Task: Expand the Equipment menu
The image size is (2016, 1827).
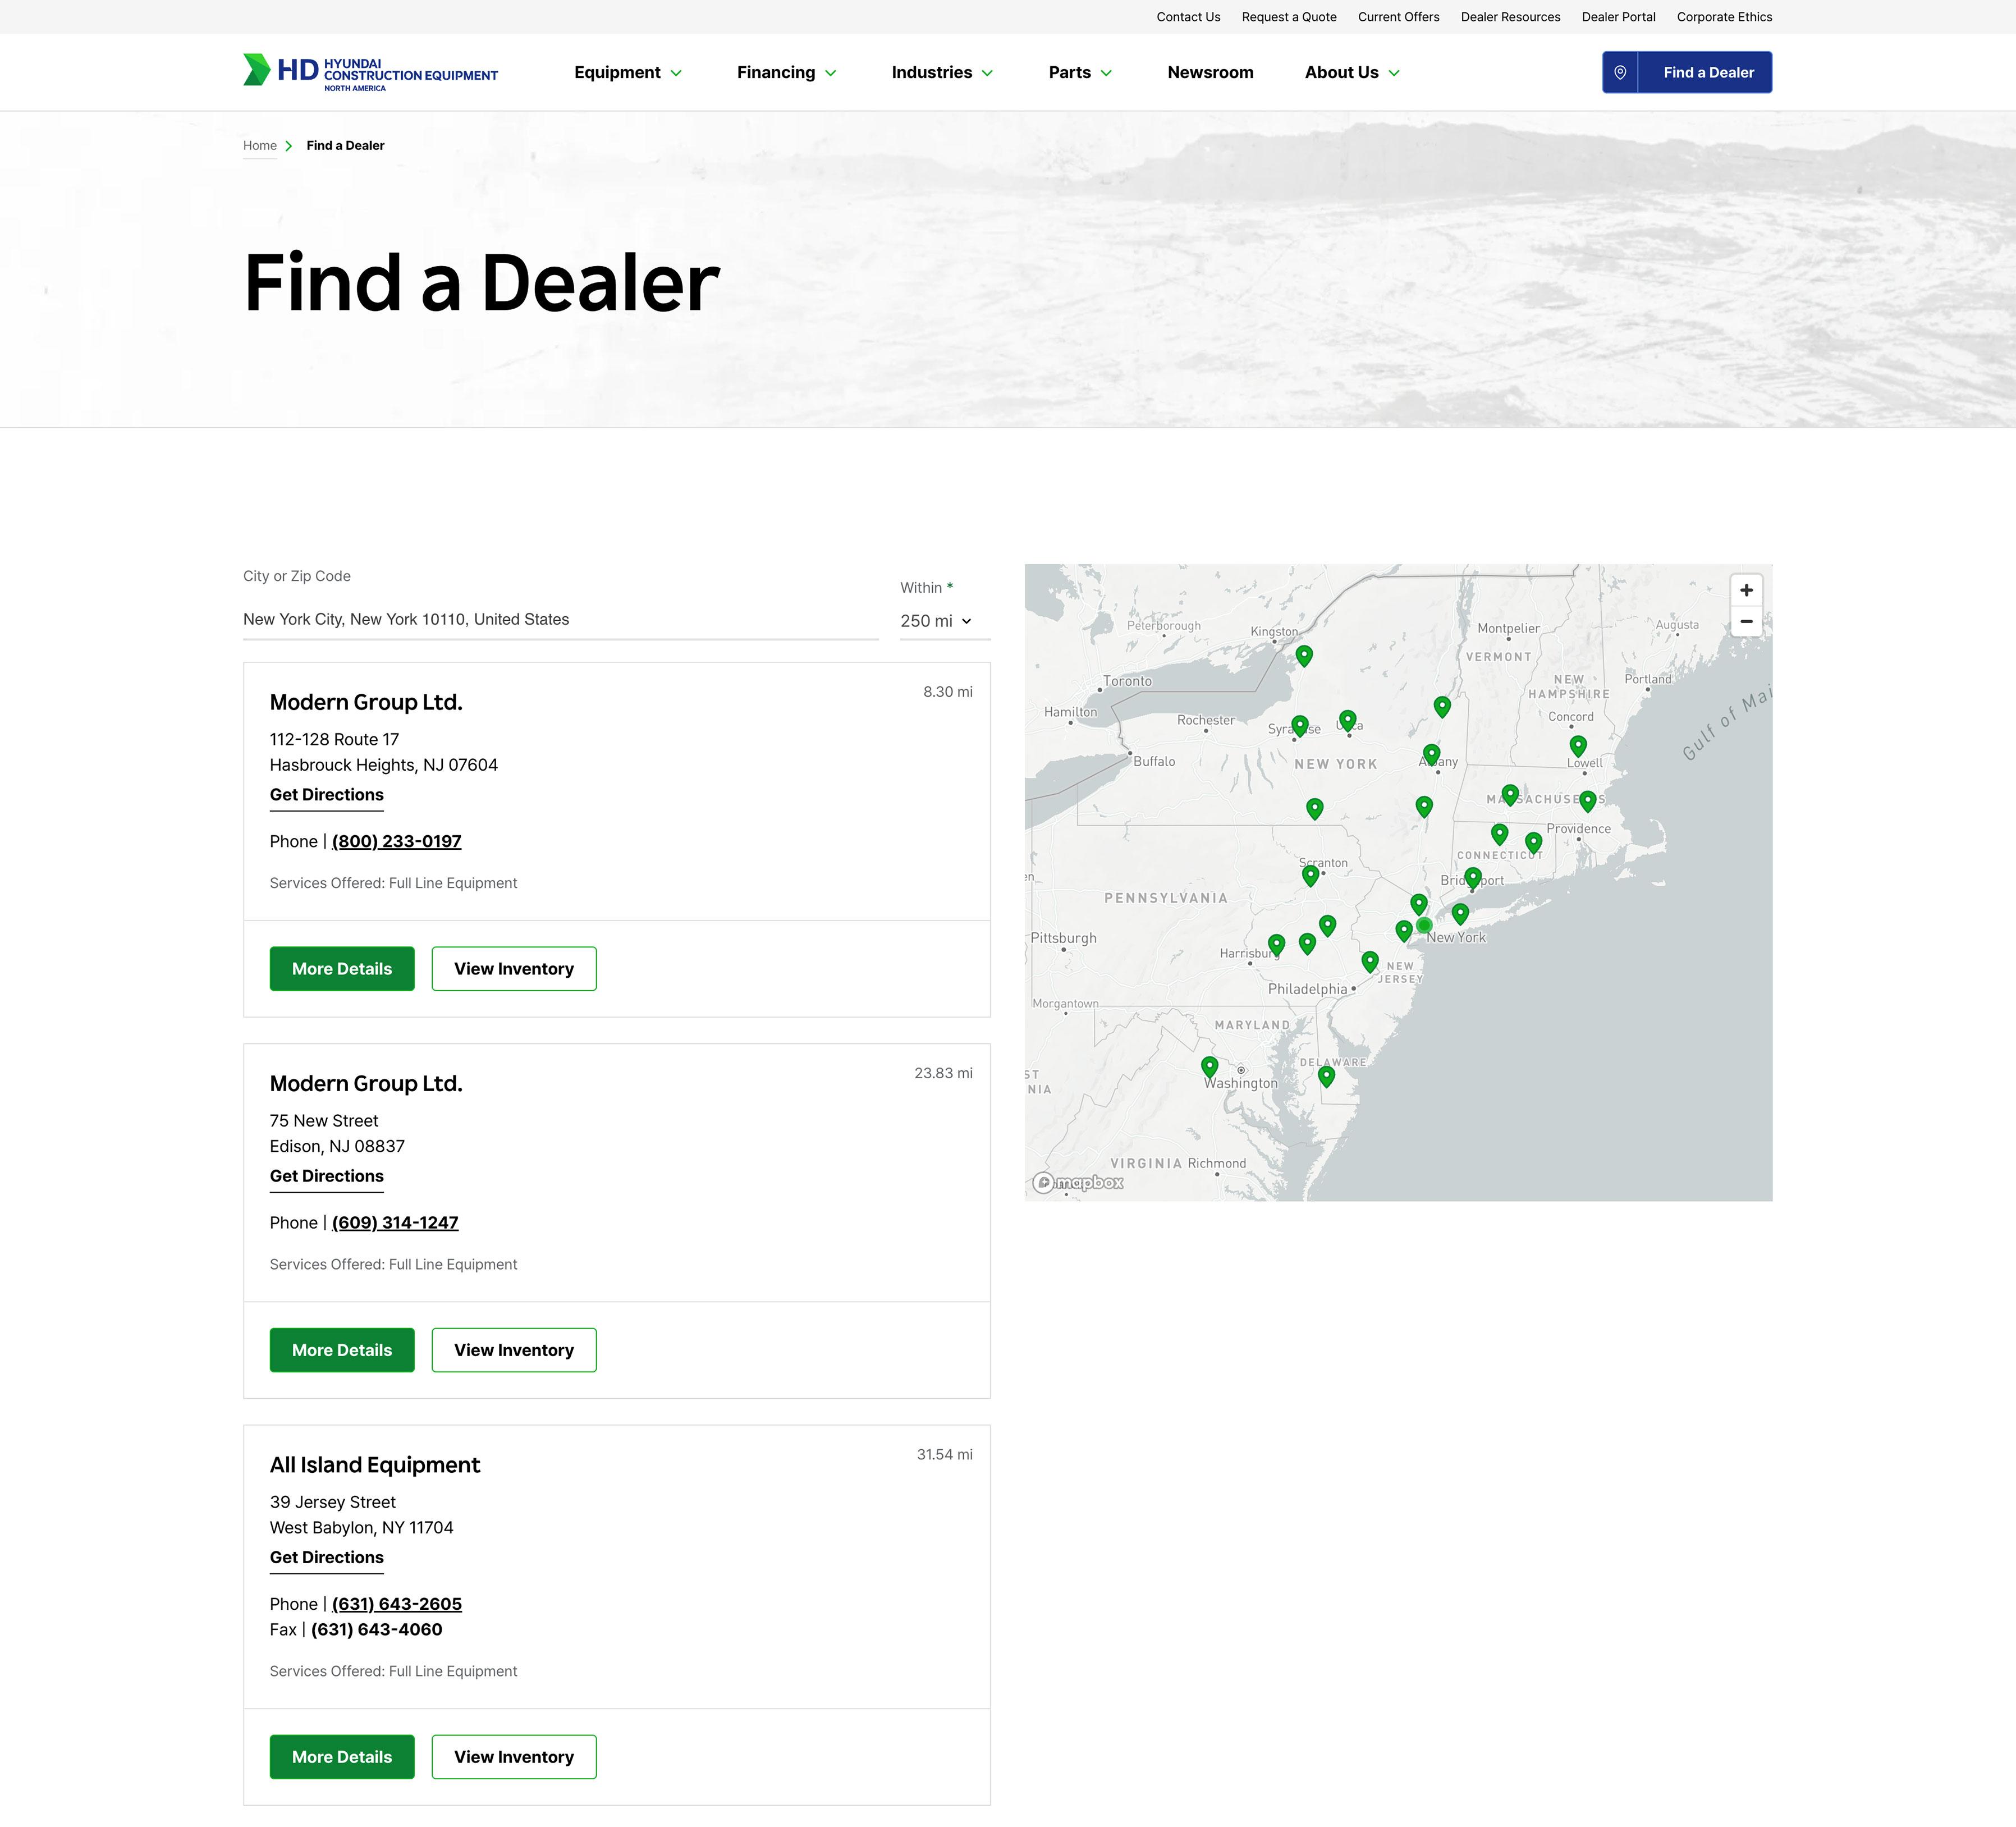Action: coord(628,72)
